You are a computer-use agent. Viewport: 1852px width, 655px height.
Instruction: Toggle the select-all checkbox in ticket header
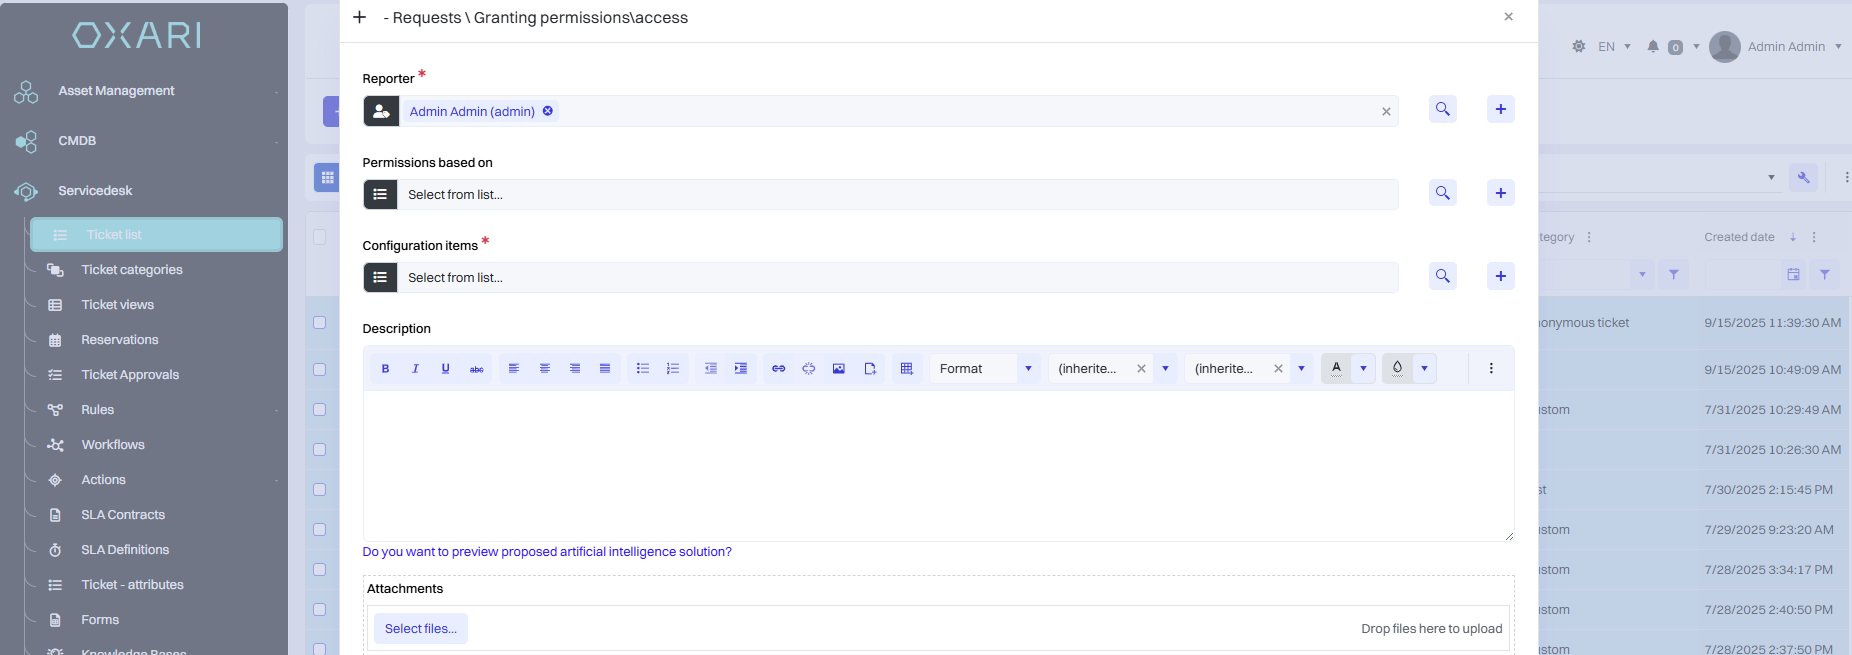click(320, 237)
